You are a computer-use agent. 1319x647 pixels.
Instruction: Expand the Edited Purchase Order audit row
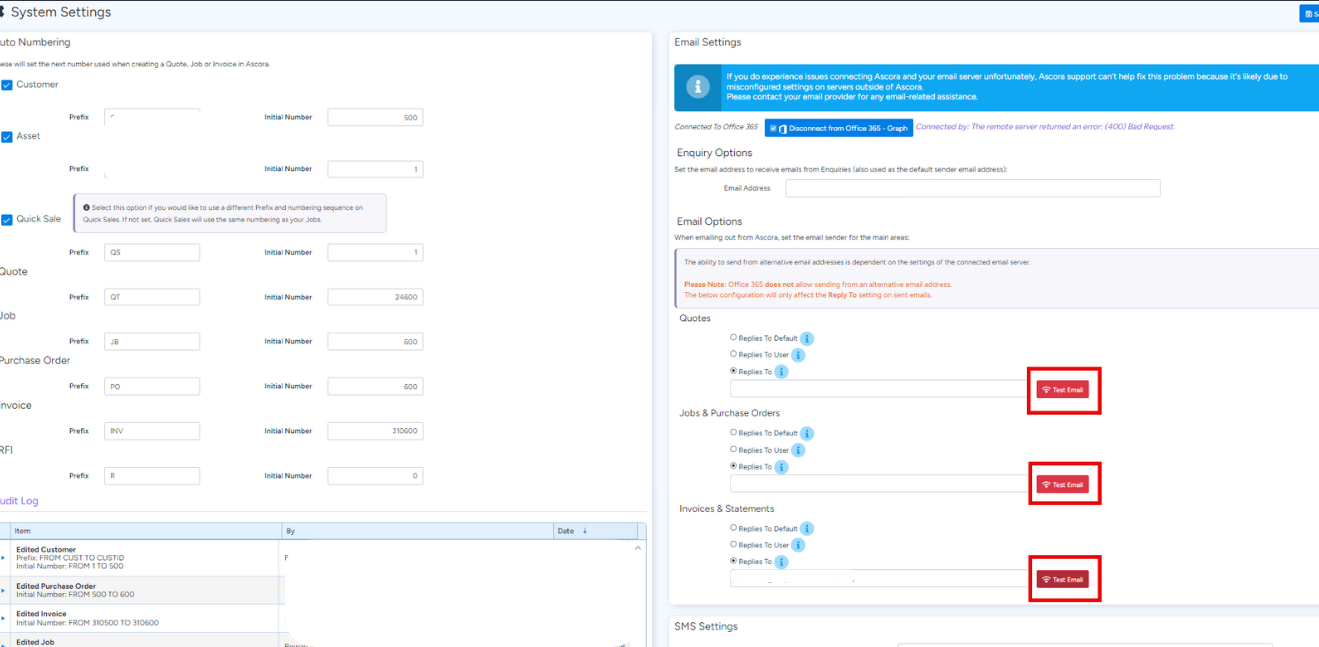3,590
